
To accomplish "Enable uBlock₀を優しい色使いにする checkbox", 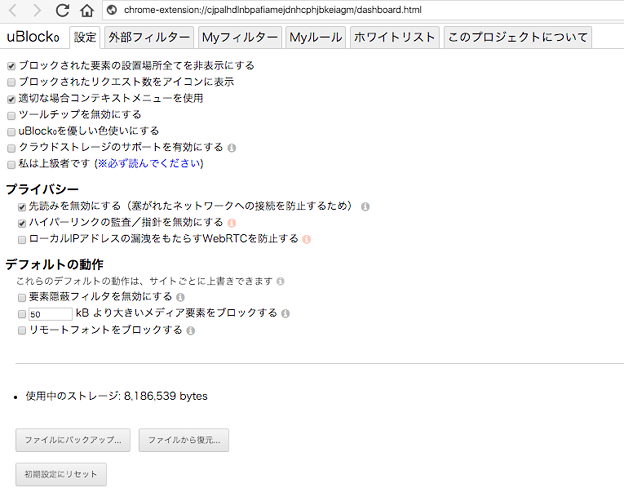I will (x=11, y=132).
